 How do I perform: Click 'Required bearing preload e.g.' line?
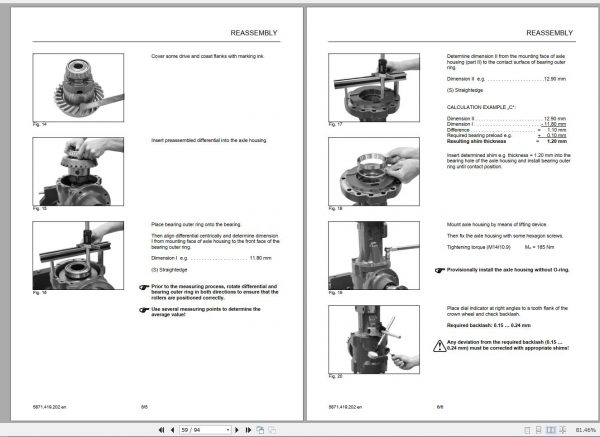[507, 135]
